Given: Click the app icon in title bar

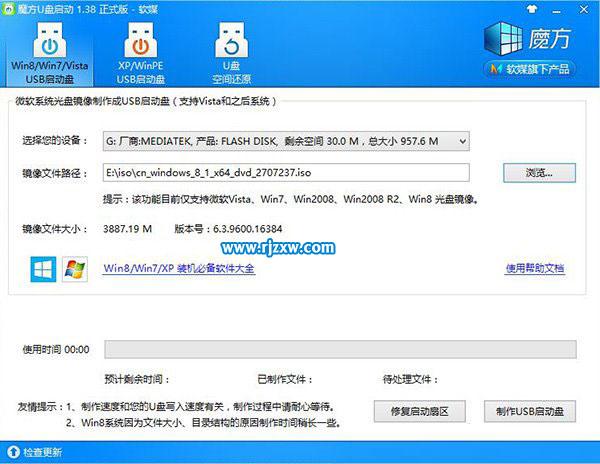Looking at the screenshot, I should click(9, 9).
